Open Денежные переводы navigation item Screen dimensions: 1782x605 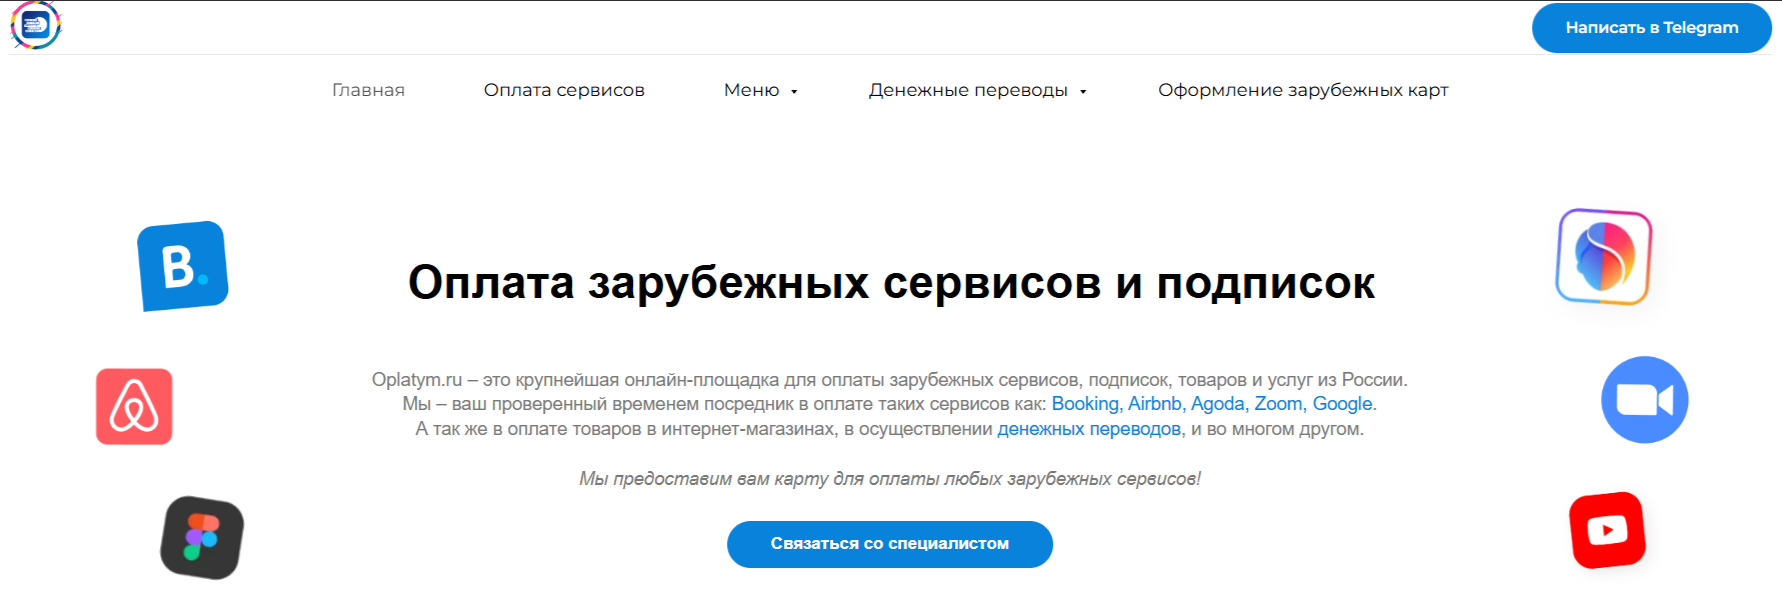(968, 90)
